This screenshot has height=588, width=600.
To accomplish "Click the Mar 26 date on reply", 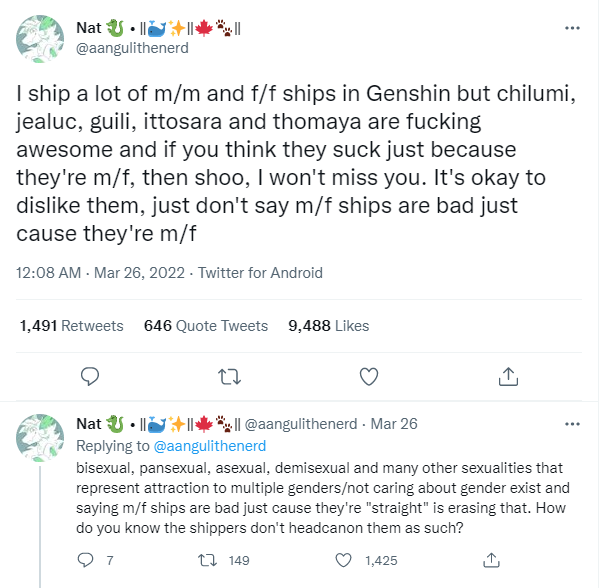I will pos(394,424).
